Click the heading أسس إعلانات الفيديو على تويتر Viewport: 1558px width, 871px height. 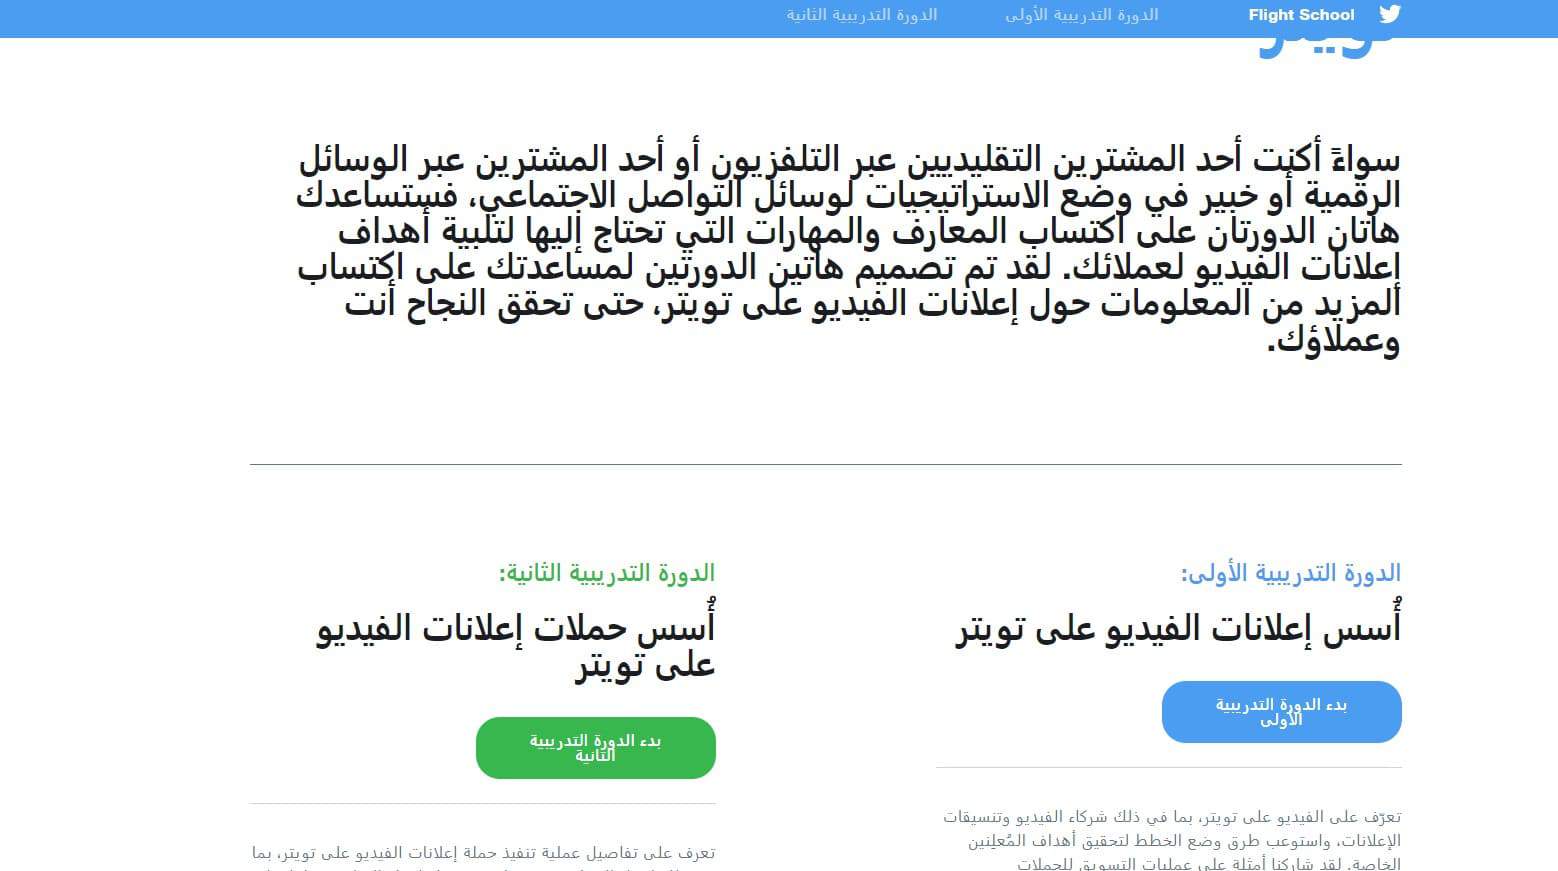coord(1178,629)
